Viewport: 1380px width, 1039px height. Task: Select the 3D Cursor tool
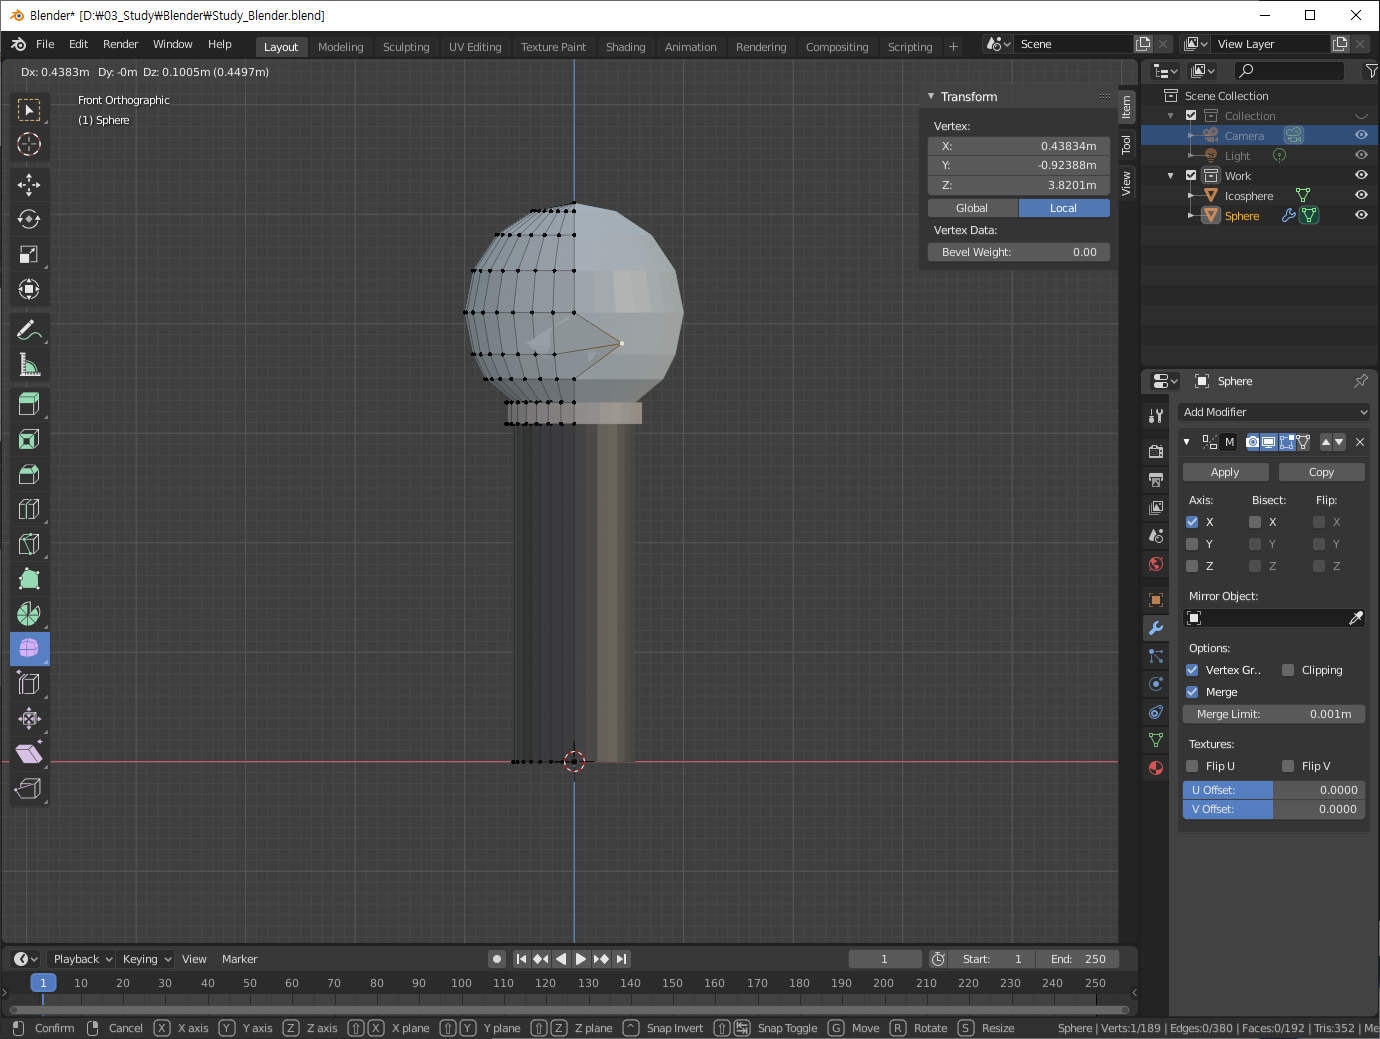[29, 144]
